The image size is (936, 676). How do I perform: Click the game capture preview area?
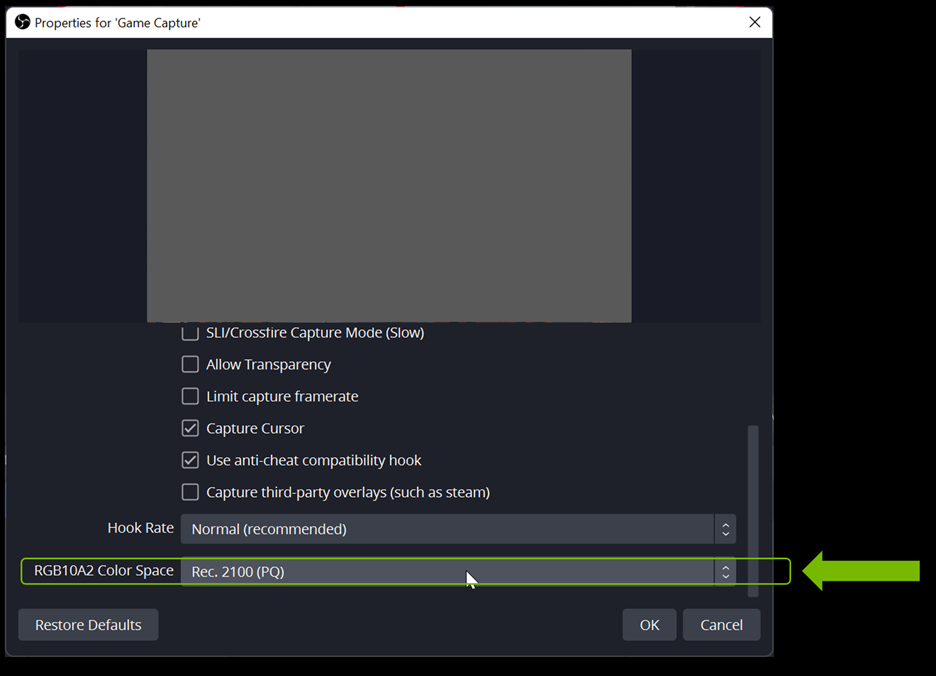click(390, 185)
